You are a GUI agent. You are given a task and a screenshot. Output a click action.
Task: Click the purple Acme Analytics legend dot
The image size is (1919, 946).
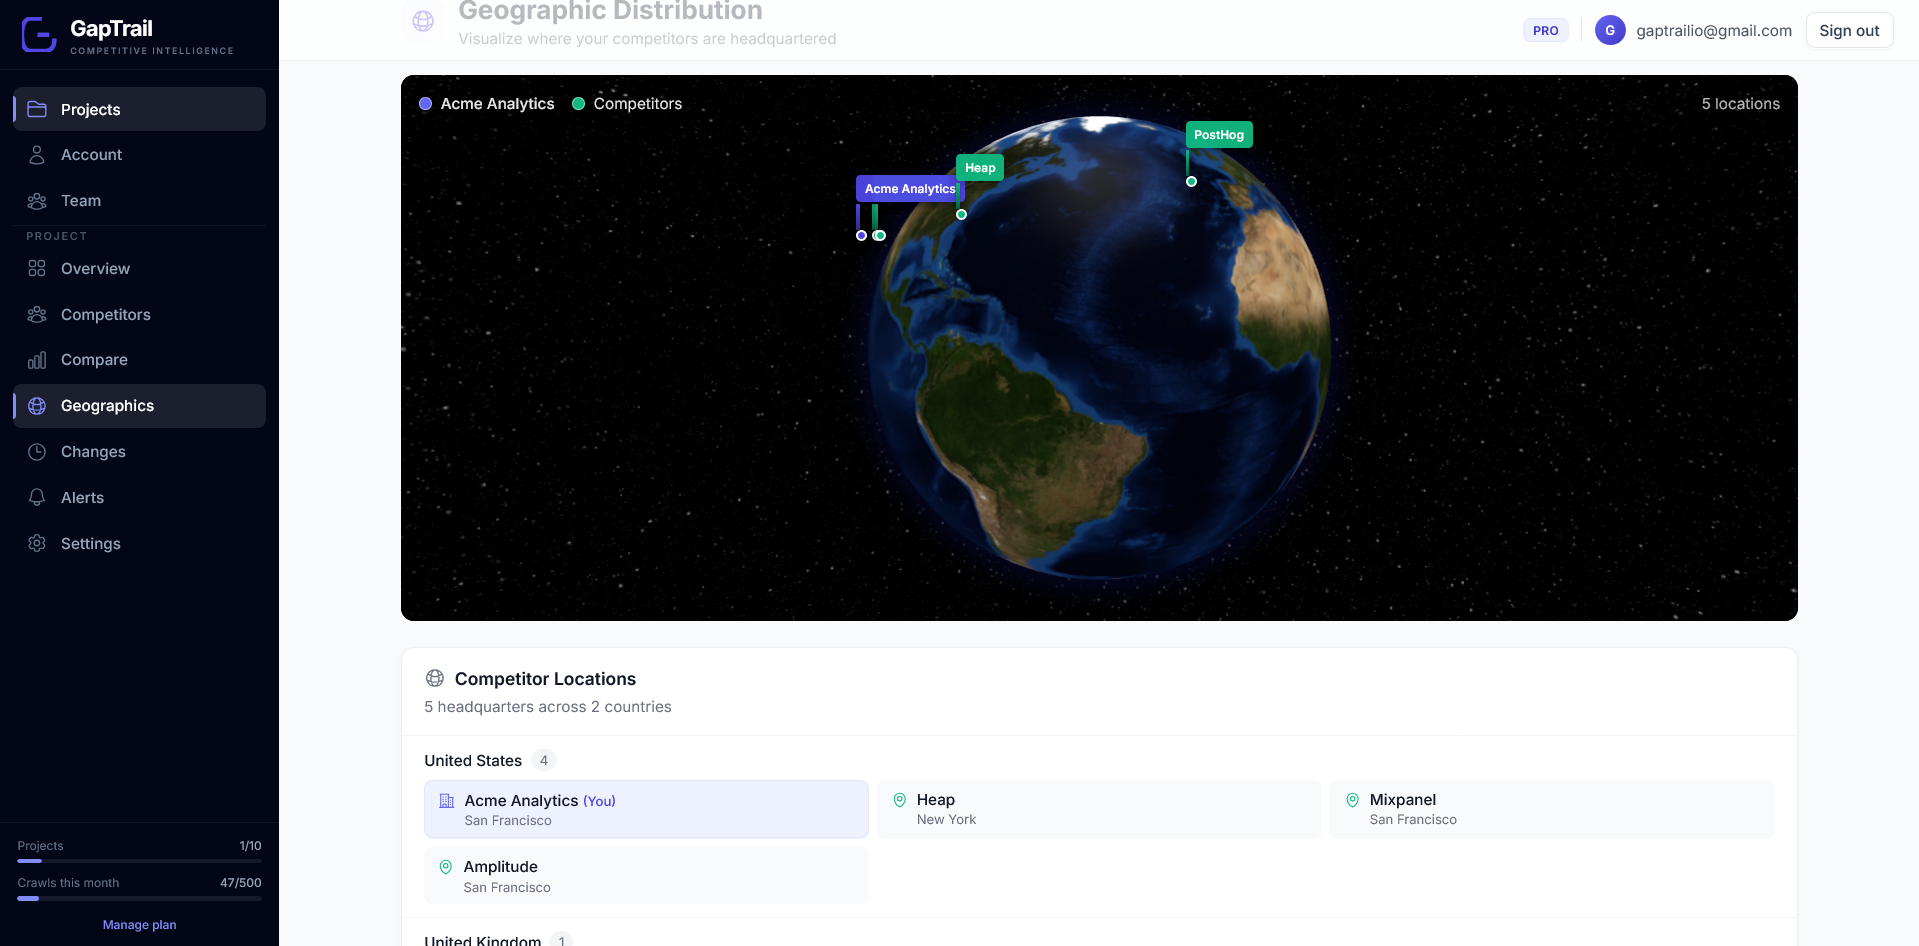click(425, 104)
